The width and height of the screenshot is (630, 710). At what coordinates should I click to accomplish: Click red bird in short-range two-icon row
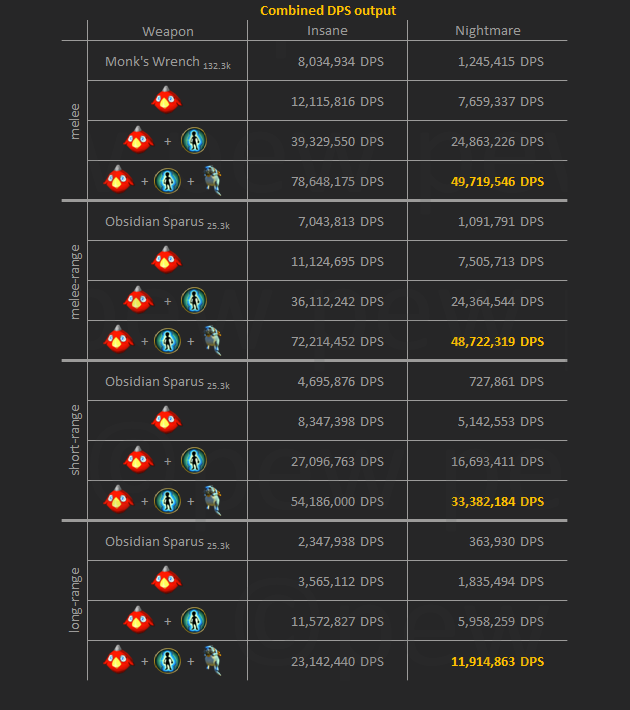(x=138, y=460)
